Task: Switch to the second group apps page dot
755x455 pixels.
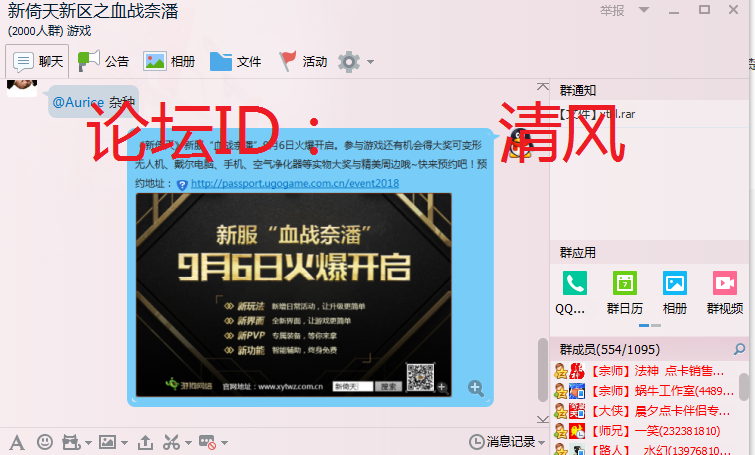Action: 656,325
